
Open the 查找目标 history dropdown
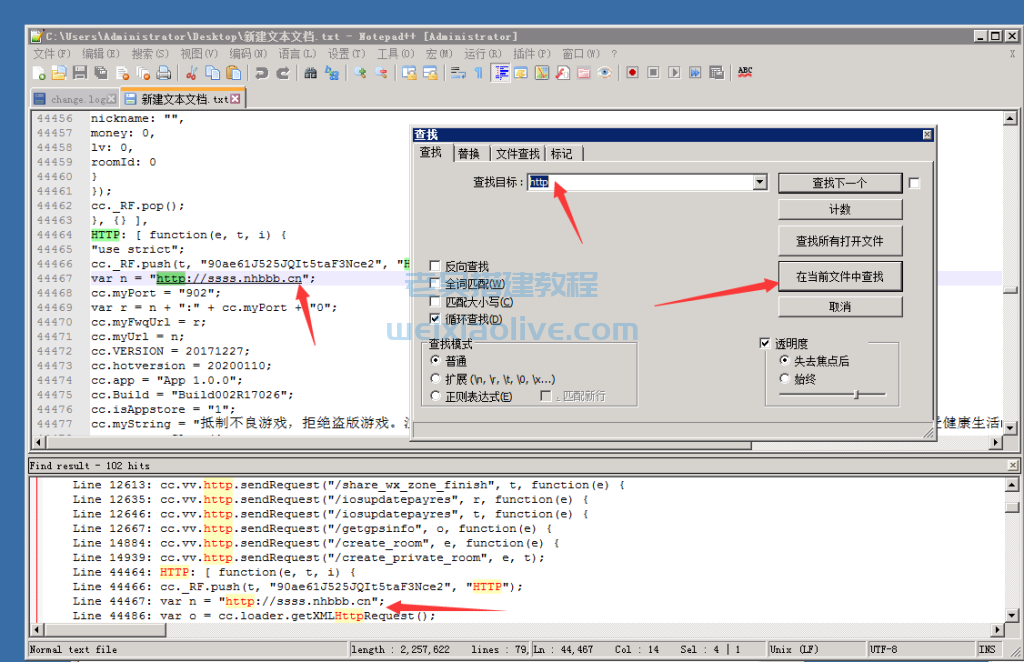[760, 181]
